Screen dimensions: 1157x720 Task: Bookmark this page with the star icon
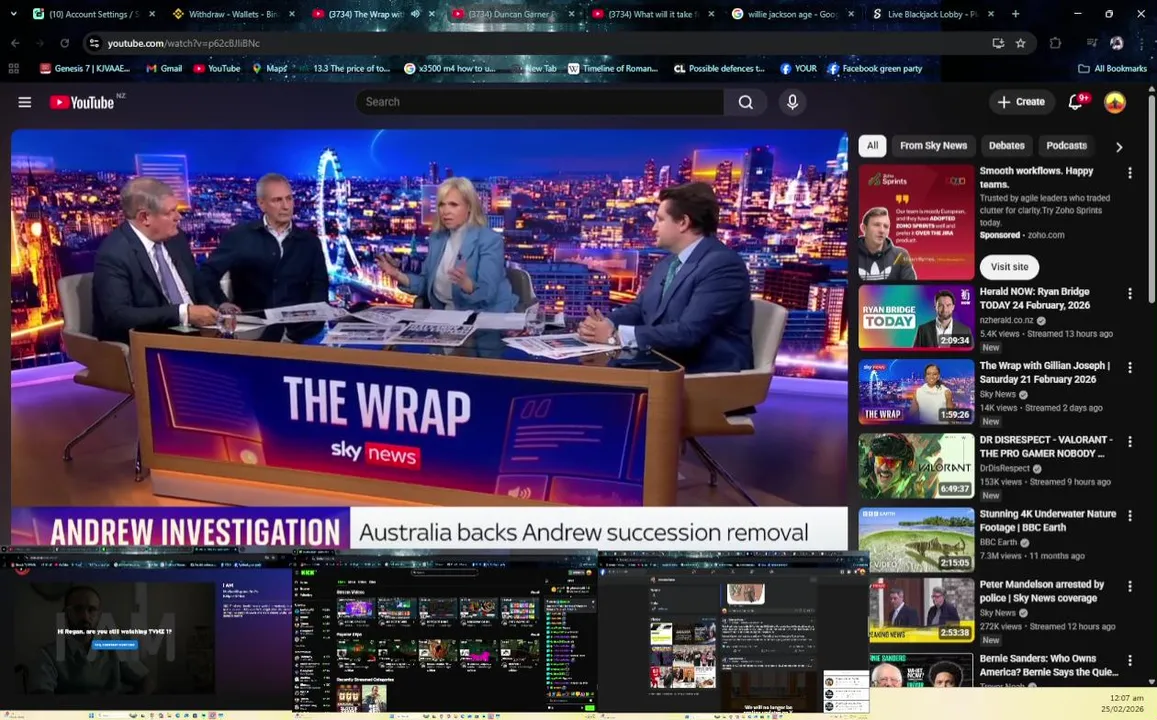click(x=1020, y=44)
